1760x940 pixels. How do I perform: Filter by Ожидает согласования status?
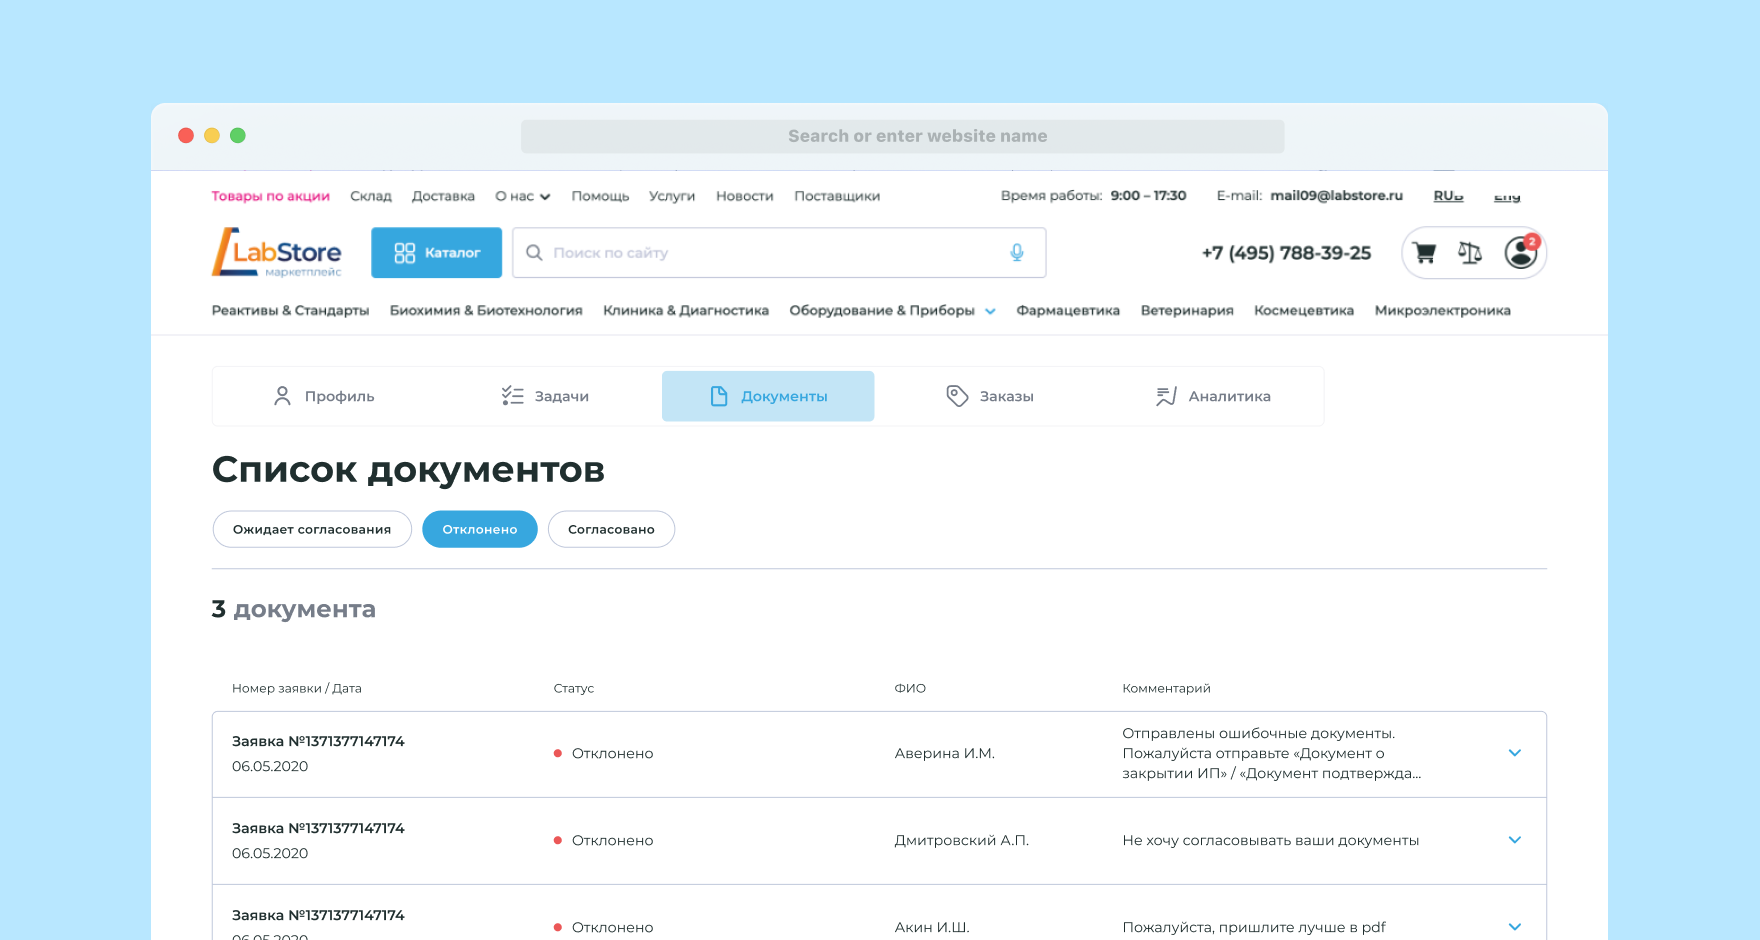[312, 529]
